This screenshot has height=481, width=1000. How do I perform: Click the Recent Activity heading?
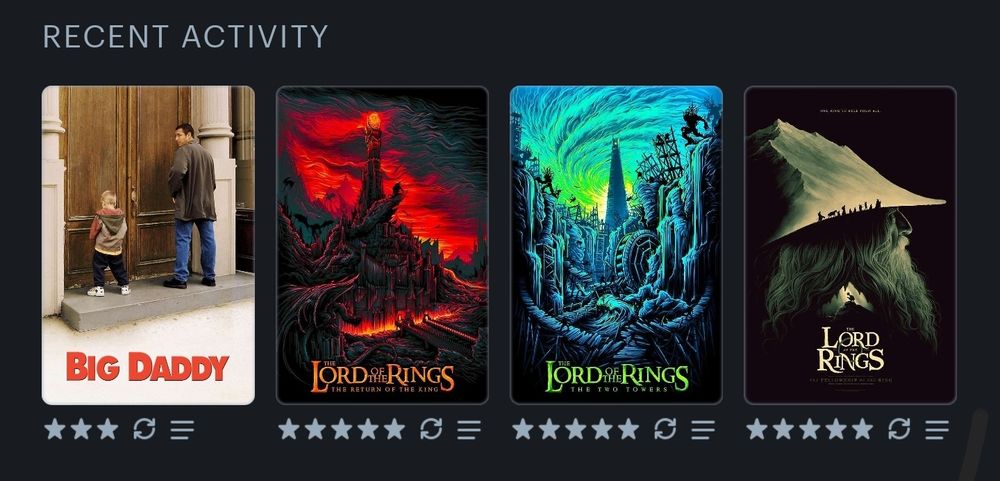[185, 36]
